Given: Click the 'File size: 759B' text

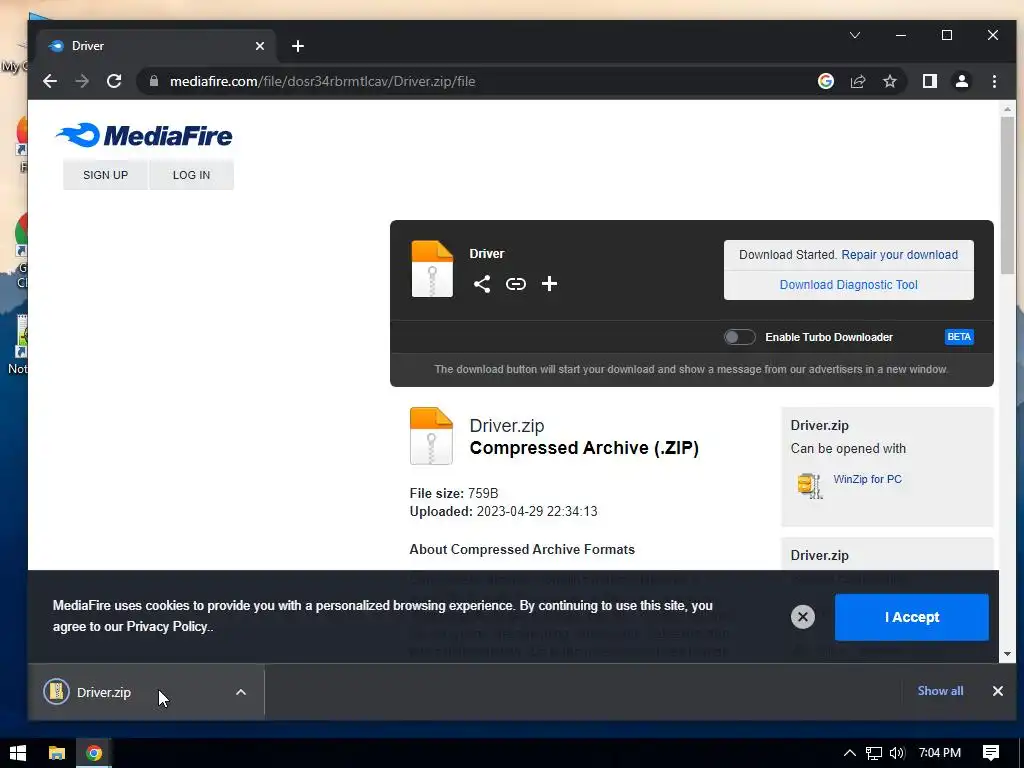Looking at the screenshot, I should (454, 493).
